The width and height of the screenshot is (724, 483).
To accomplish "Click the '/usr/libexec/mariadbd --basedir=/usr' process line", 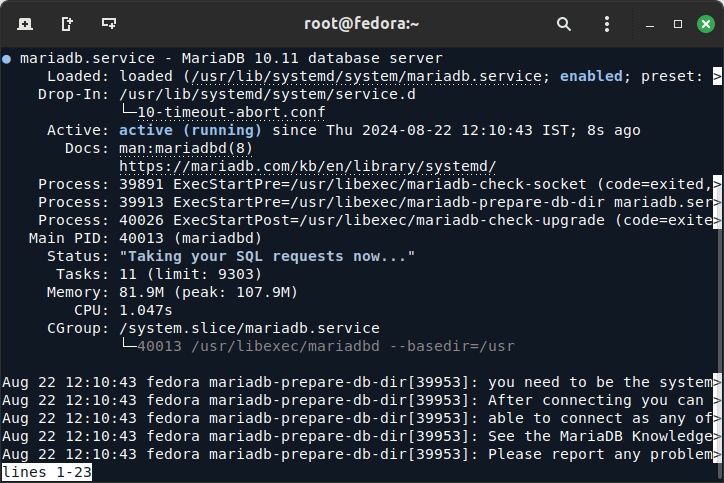I will pyautogui.click(x=353, y=346).
